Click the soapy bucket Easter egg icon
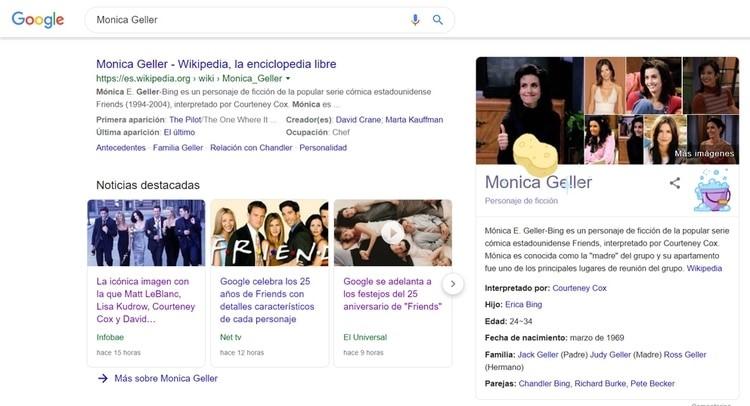This screenshot has width=750, height=406. (x=712, y=191)
